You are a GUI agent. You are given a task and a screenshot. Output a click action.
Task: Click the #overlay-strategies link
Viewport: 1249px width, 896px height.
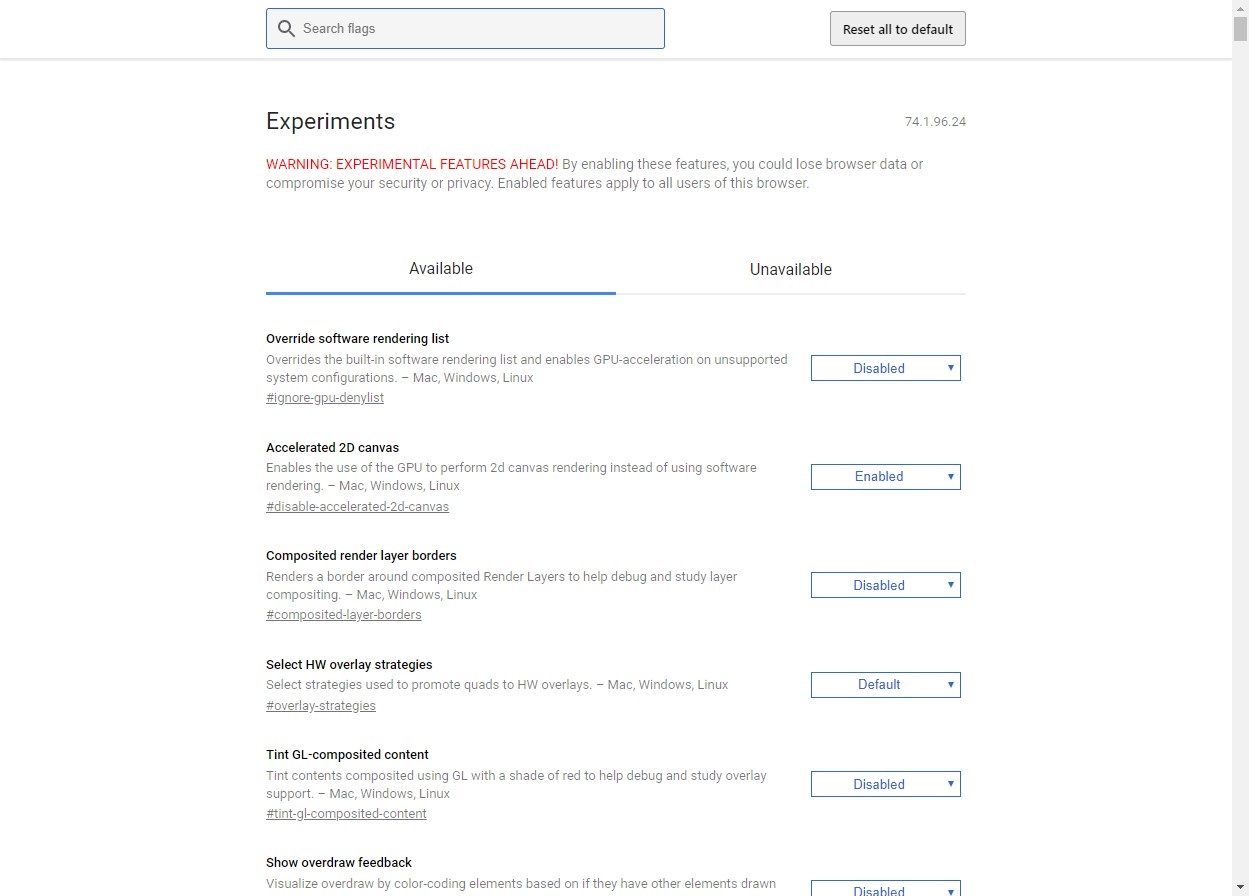(x=321, y=706)
